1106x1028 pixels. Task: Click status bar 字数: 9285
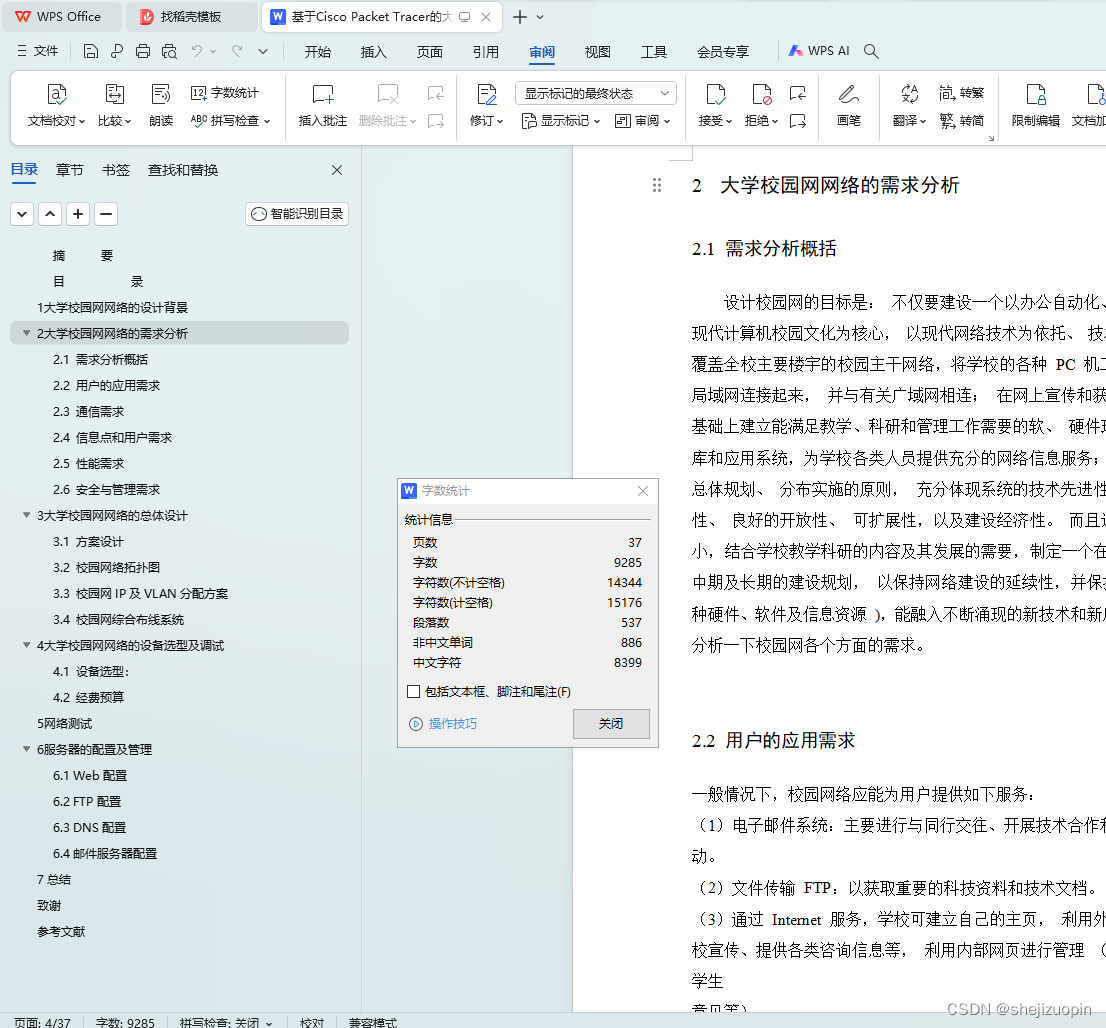tap(125, 1022)
